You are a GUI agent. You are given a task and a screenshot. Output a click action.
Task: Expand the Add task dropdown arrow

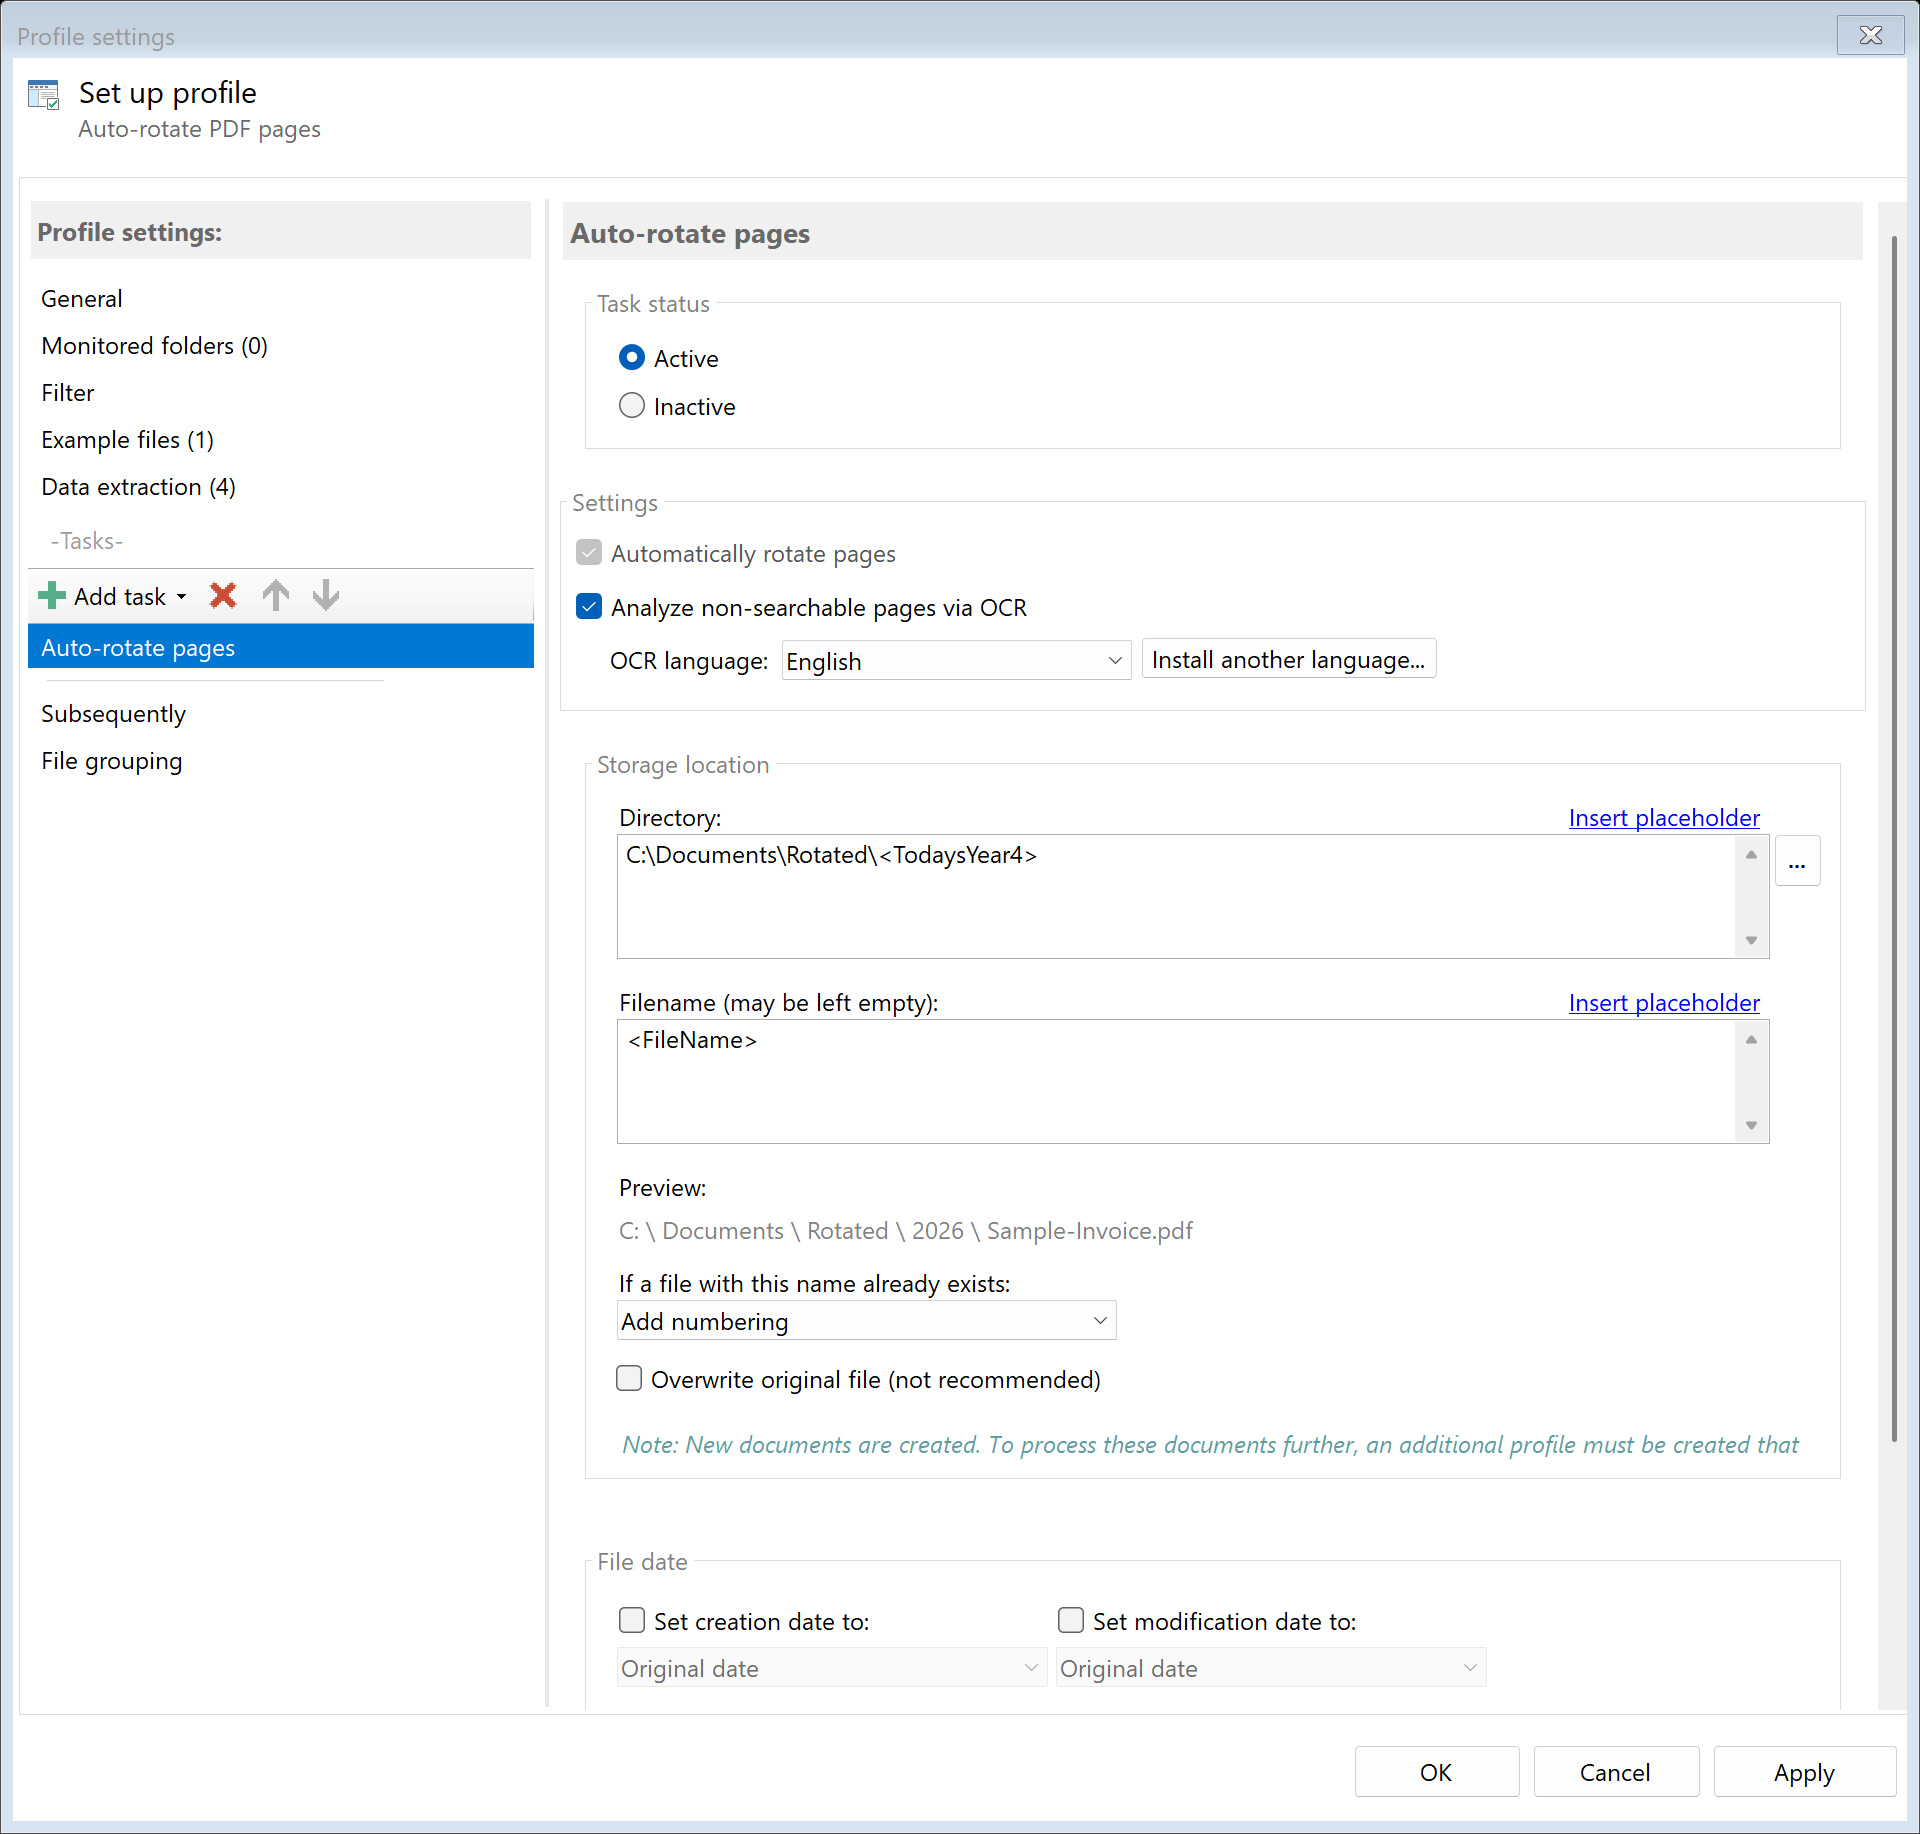click(x=181, y=595)
